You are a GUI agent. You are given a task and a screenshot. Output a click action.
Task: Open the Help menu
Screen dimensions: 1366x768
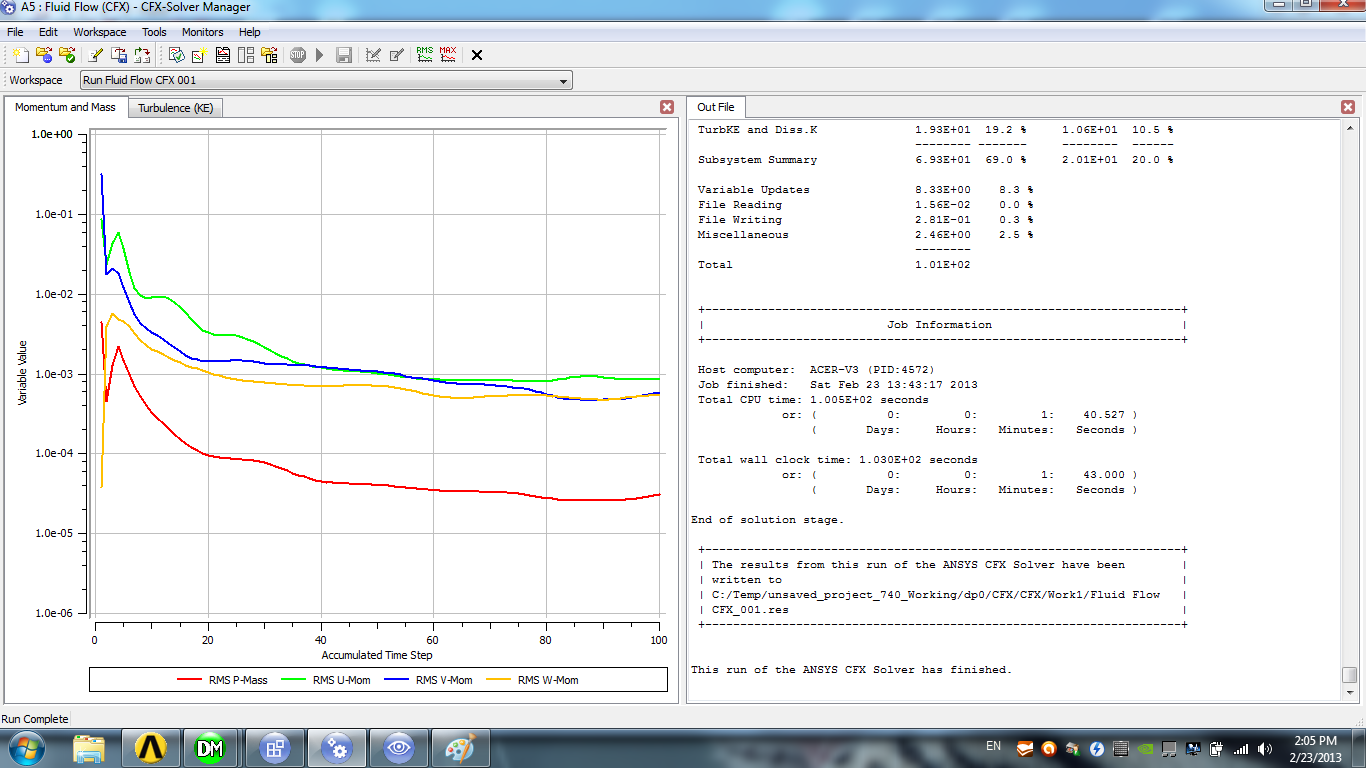coord(249,32)
